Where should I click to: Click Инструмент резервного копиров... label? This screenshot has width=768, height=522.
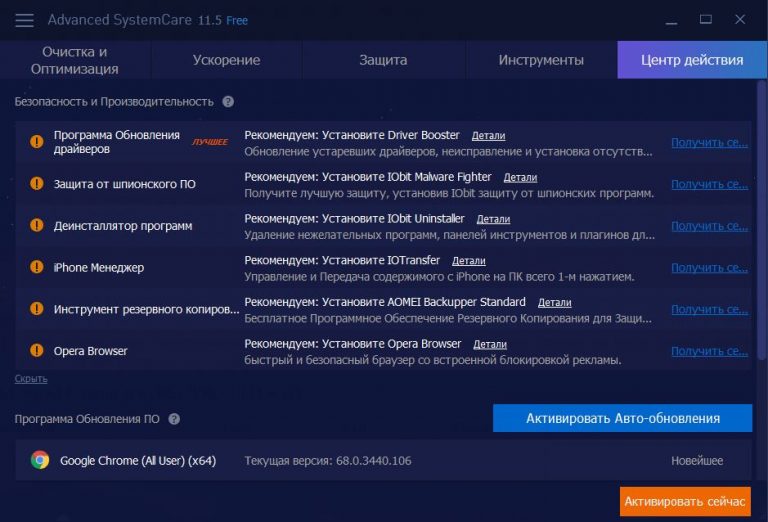click(146, 309)
